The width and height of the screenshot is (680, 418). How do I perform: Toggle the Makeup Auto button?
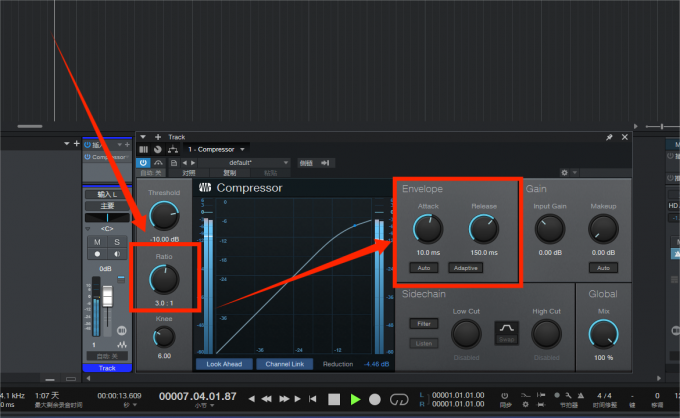pos(603,268)
